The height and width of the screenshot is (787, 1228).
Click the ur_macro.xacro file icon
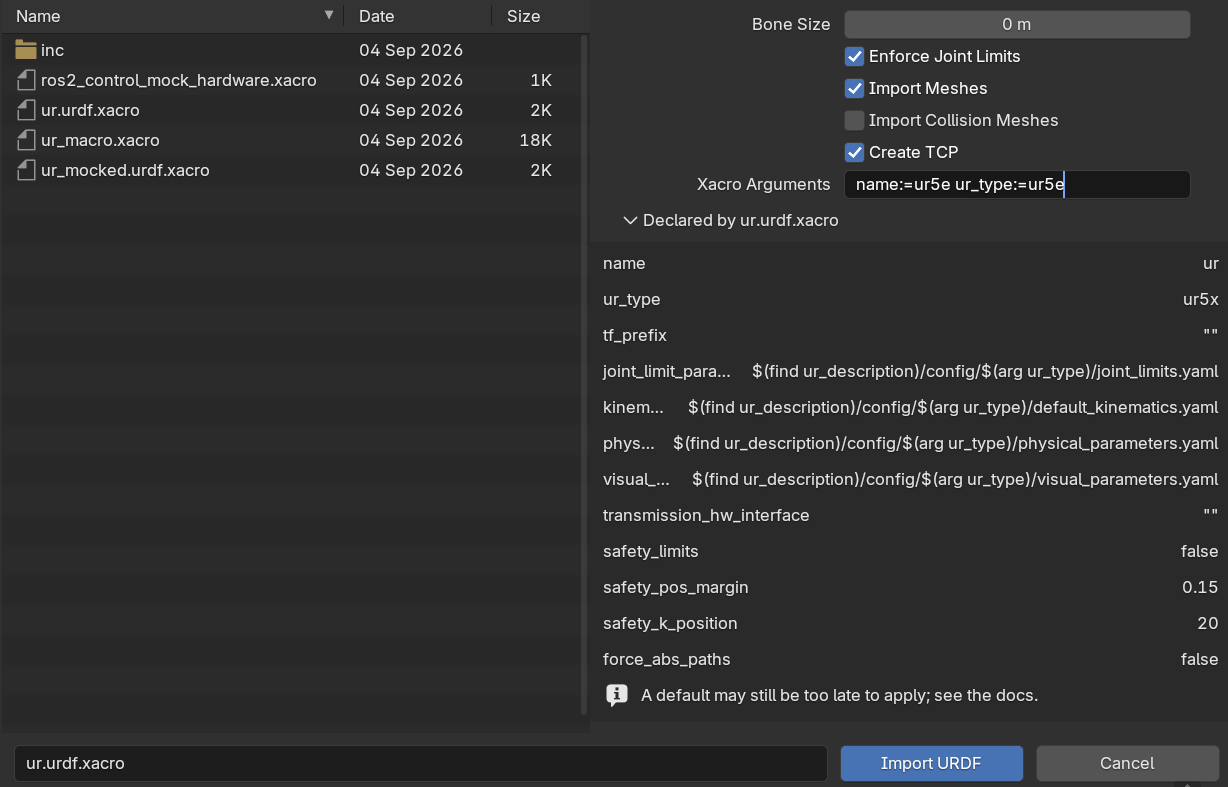26,140
